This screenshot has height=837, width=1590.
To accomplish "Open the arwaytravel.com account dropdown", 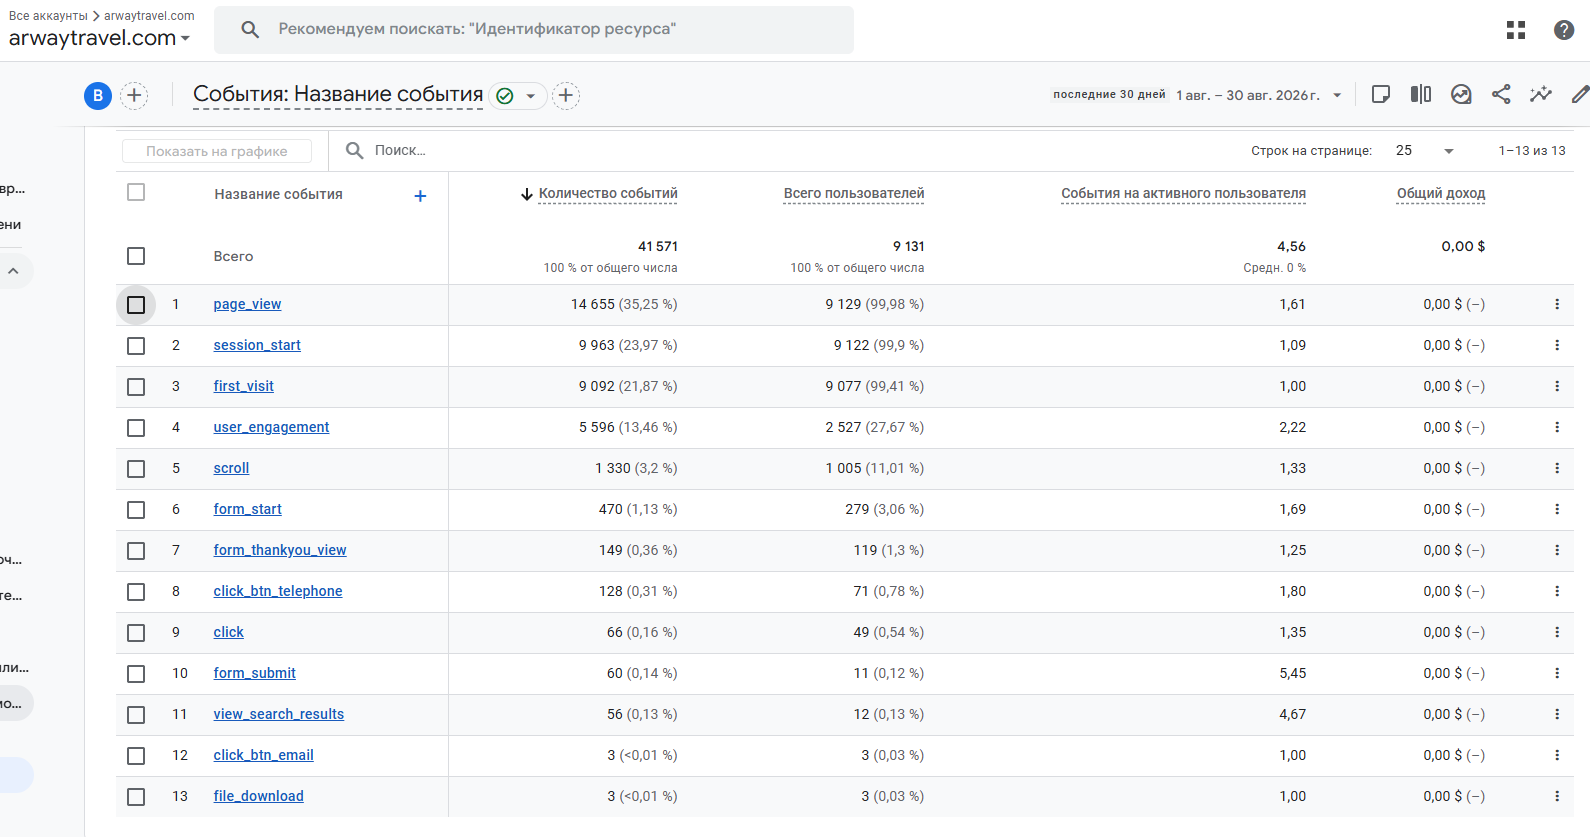I will 99,38.
